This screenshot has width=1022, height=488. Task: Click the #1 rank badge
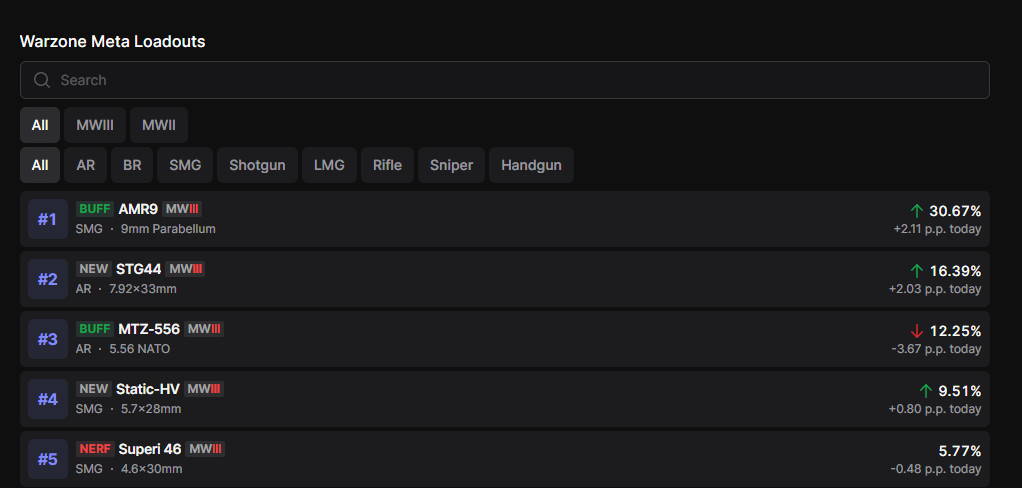point(48,219)
